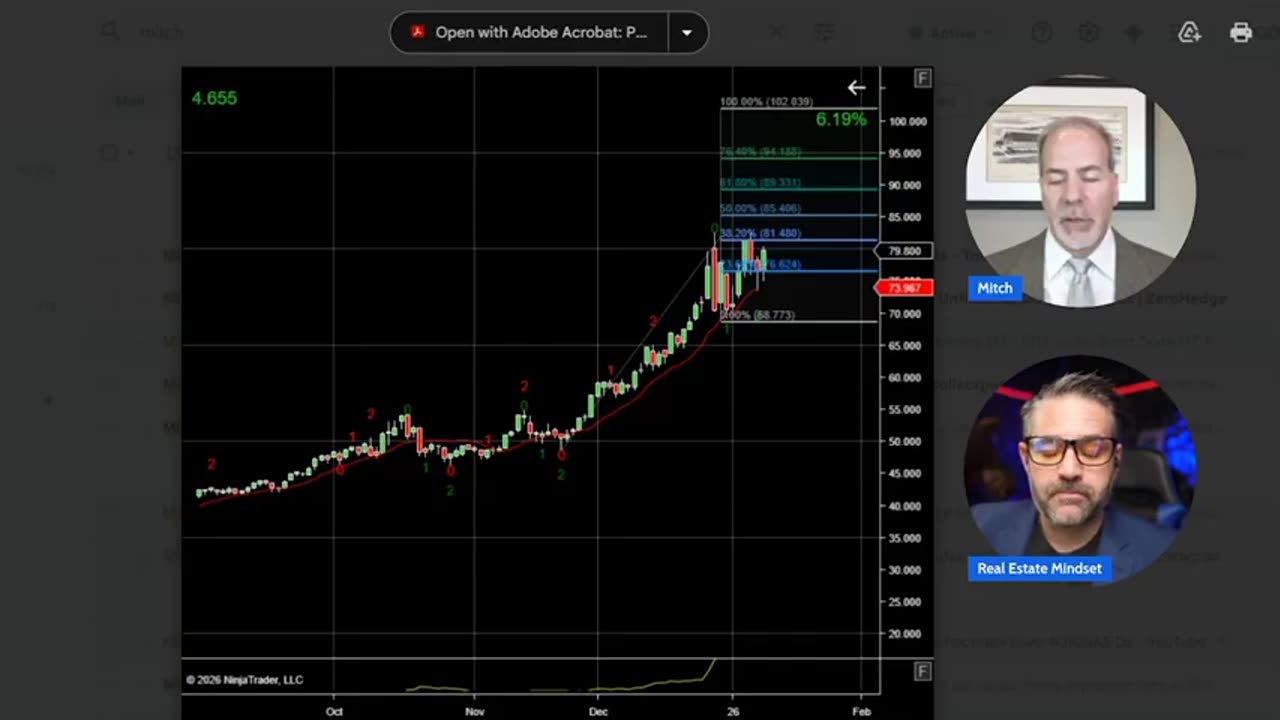Viewport: 1280px width, 720px height.
Task: Click the white back arrow on chart
Action: coord(856,88)
